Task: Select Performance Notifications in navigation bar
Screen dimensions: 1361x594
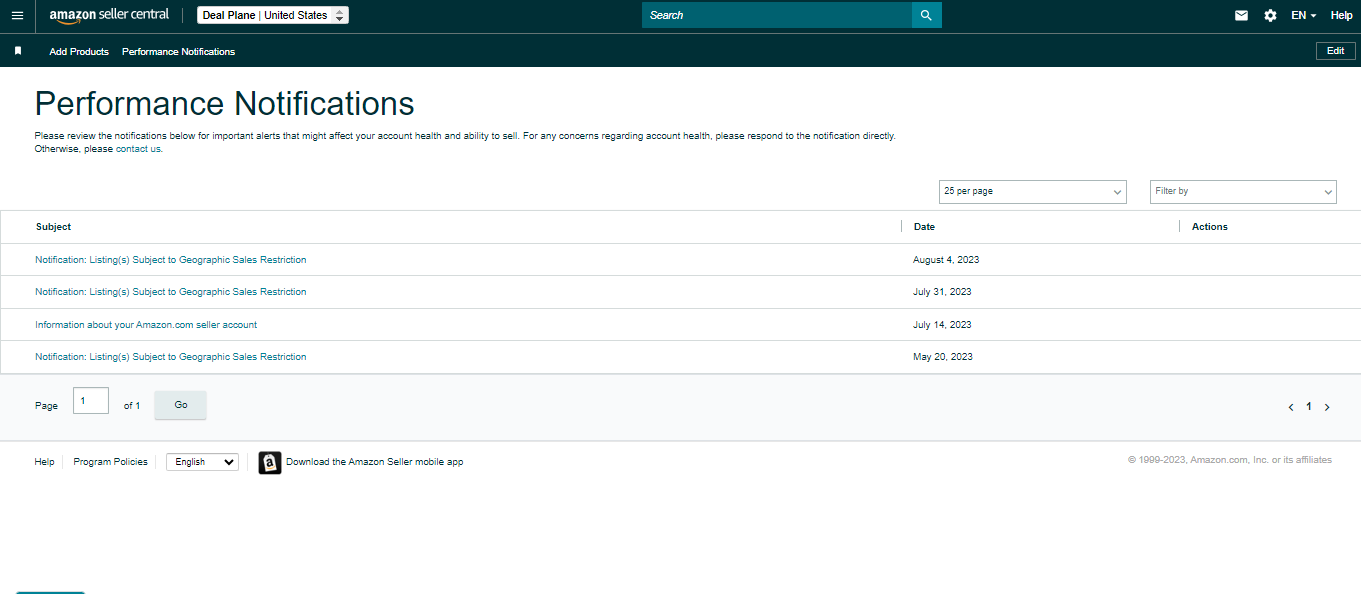Action: click(x=178, y=51)
